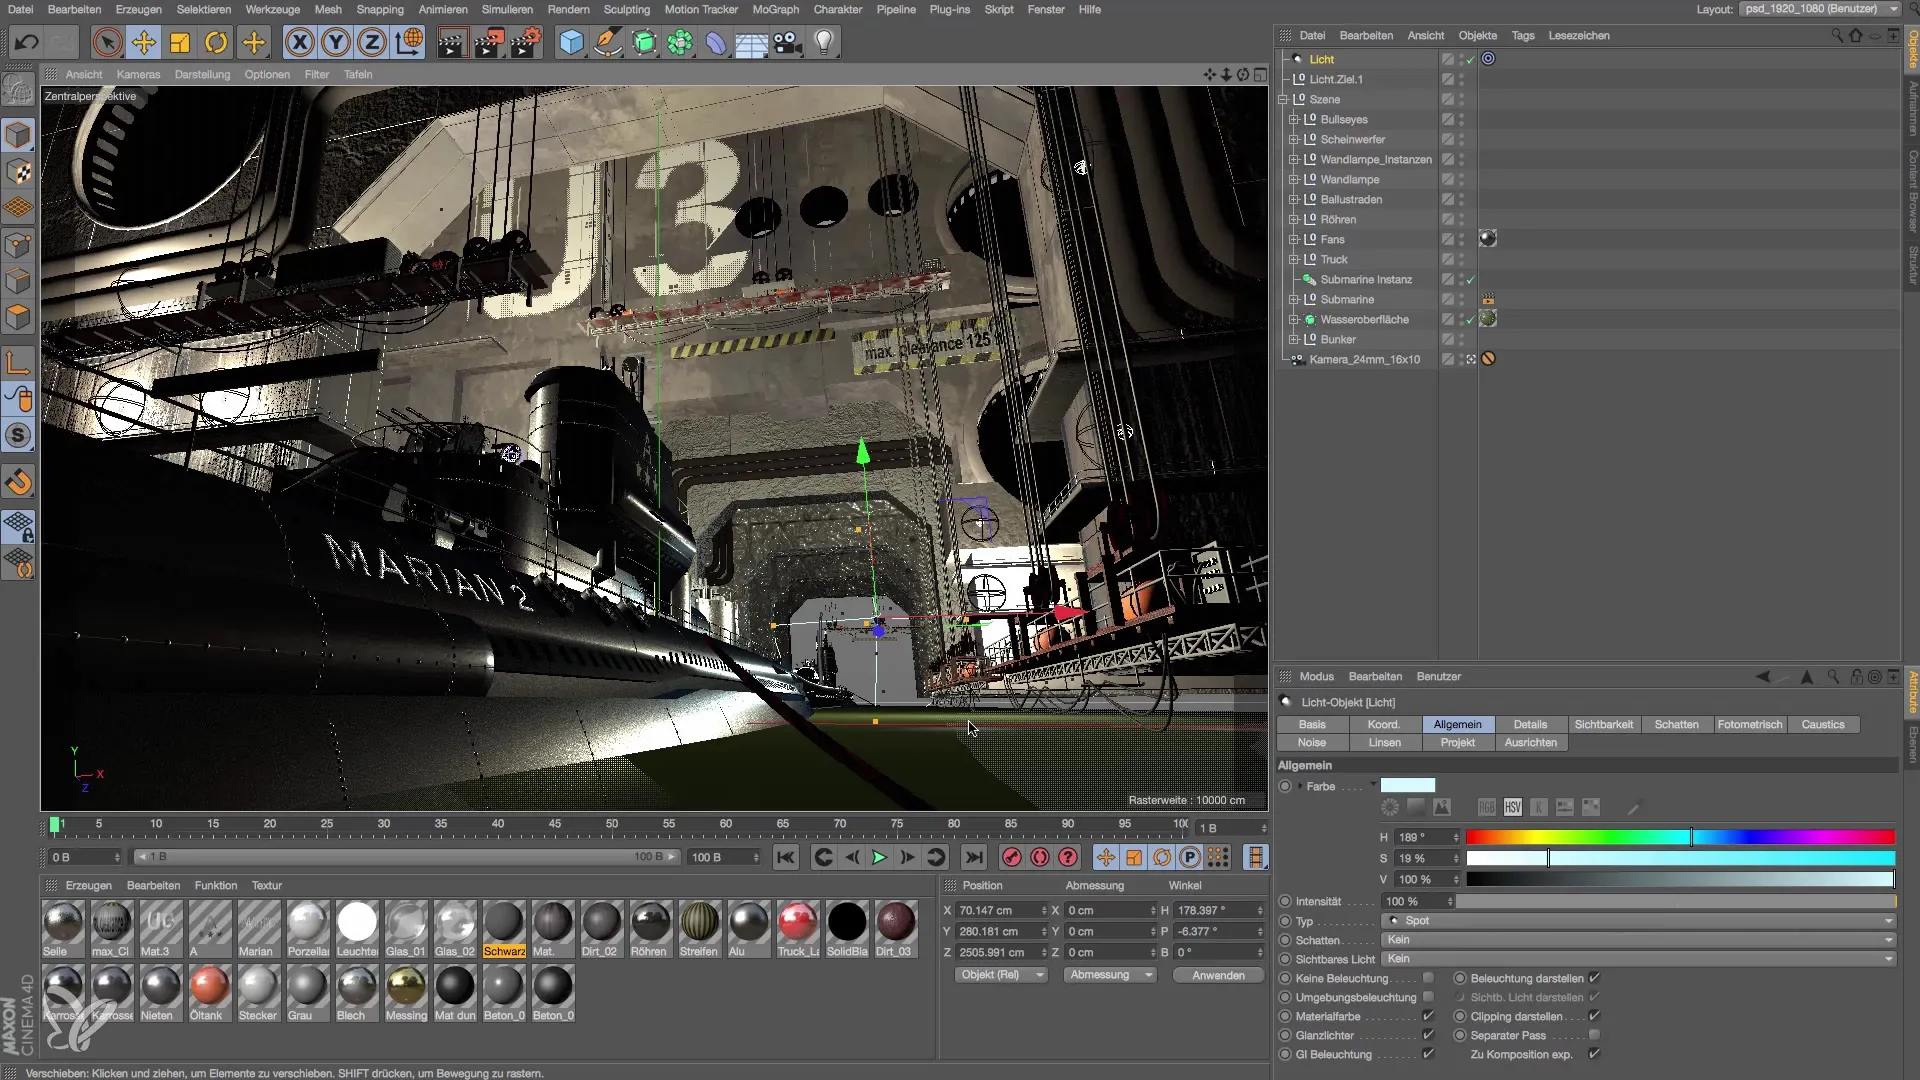Toggle Clipping darstellen checkbox
Image resolution: width=1920 pixels, height=1080 pixels.
(x=1594, y=1016)
